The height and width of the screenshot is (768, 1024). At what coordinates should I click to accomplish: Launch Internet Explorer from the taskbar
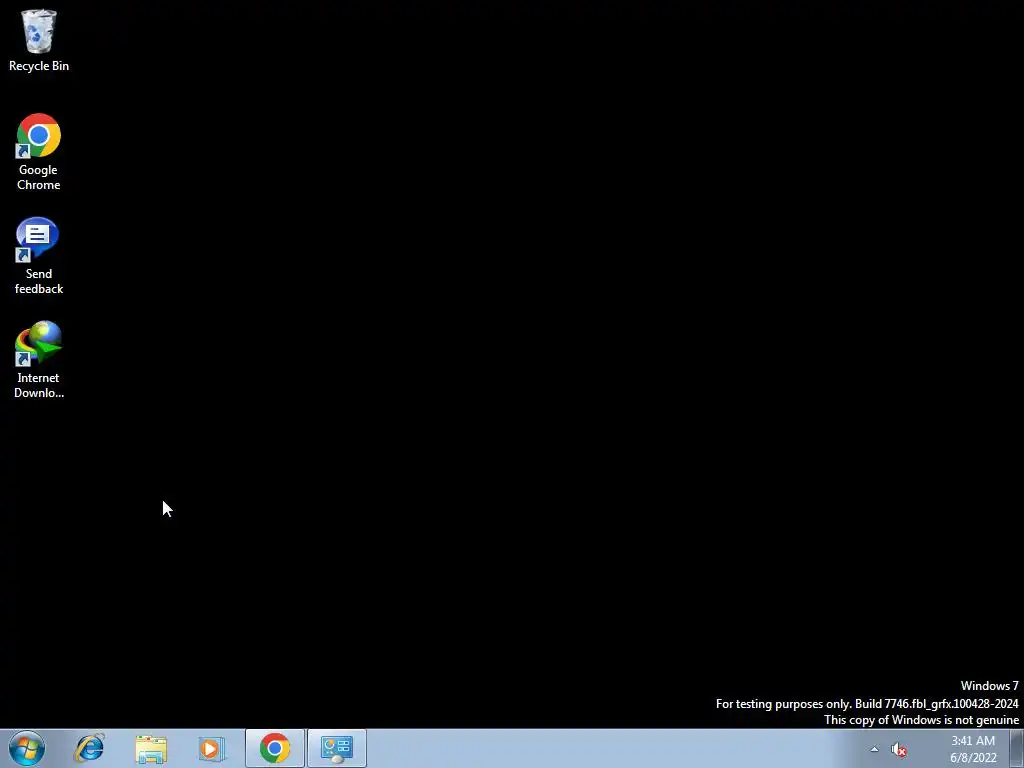89,748
